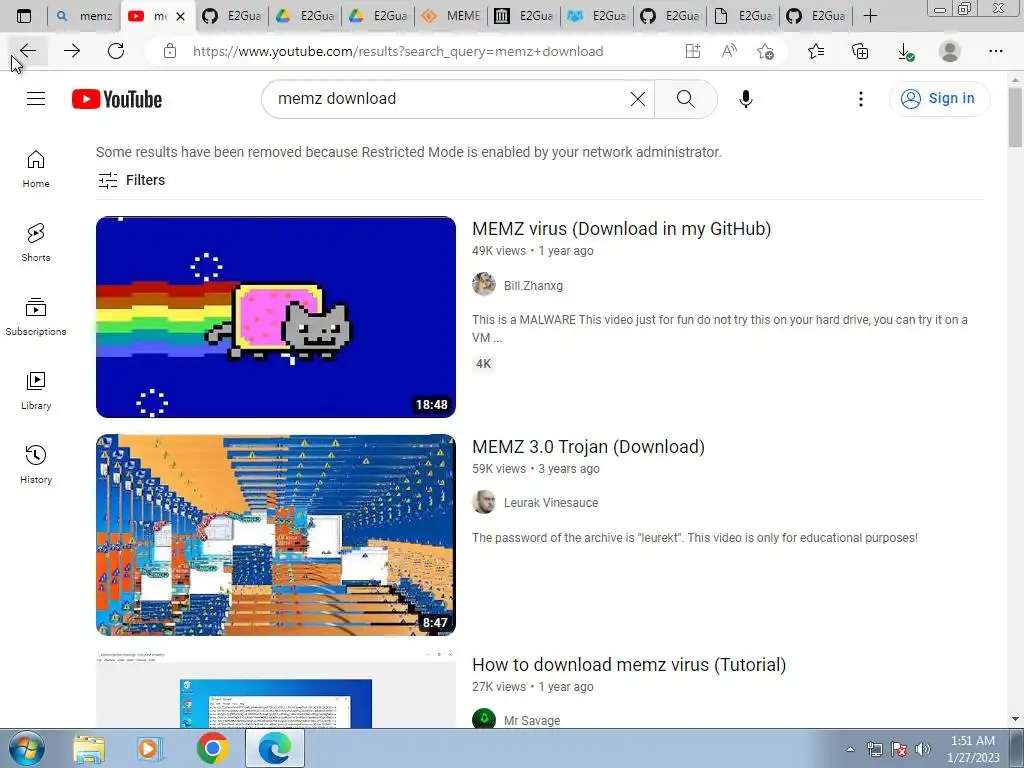Click the scrollbar down arrow
1024x768 pixels.
coord(1015,719)
